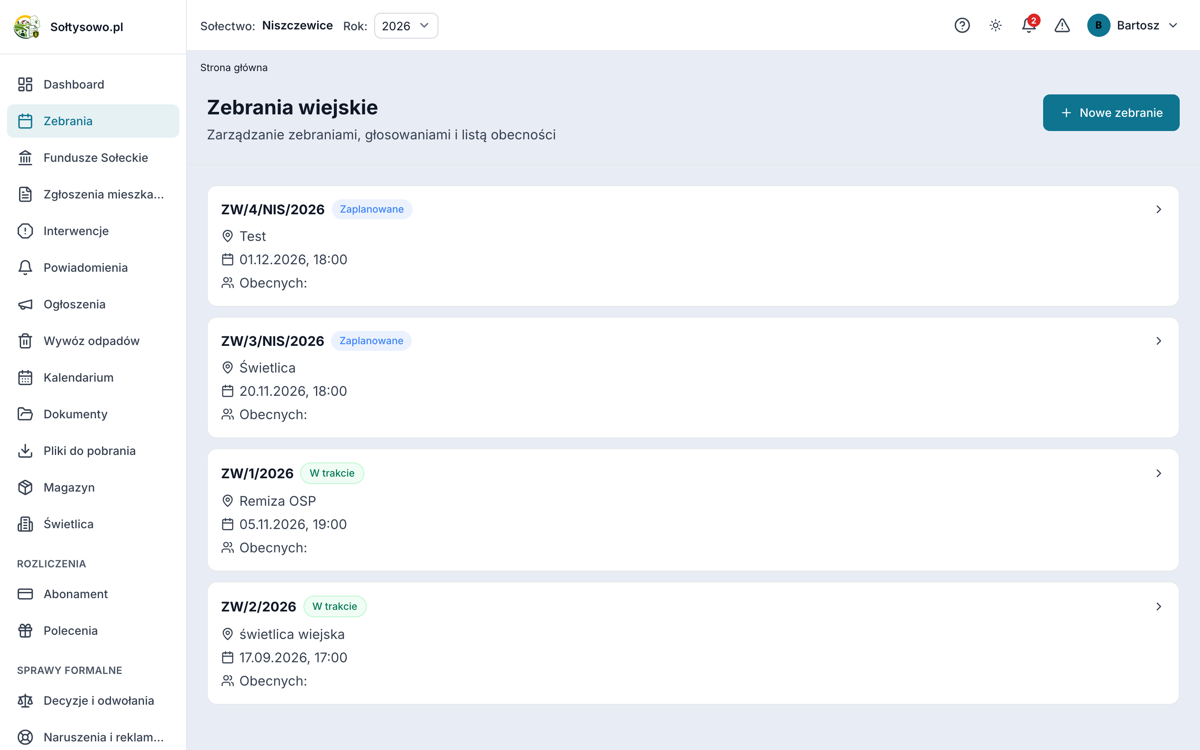This screenshot has width=1200, height=750.
Task: Open notifications bell with badge
Action: (x=1029, y=25)
